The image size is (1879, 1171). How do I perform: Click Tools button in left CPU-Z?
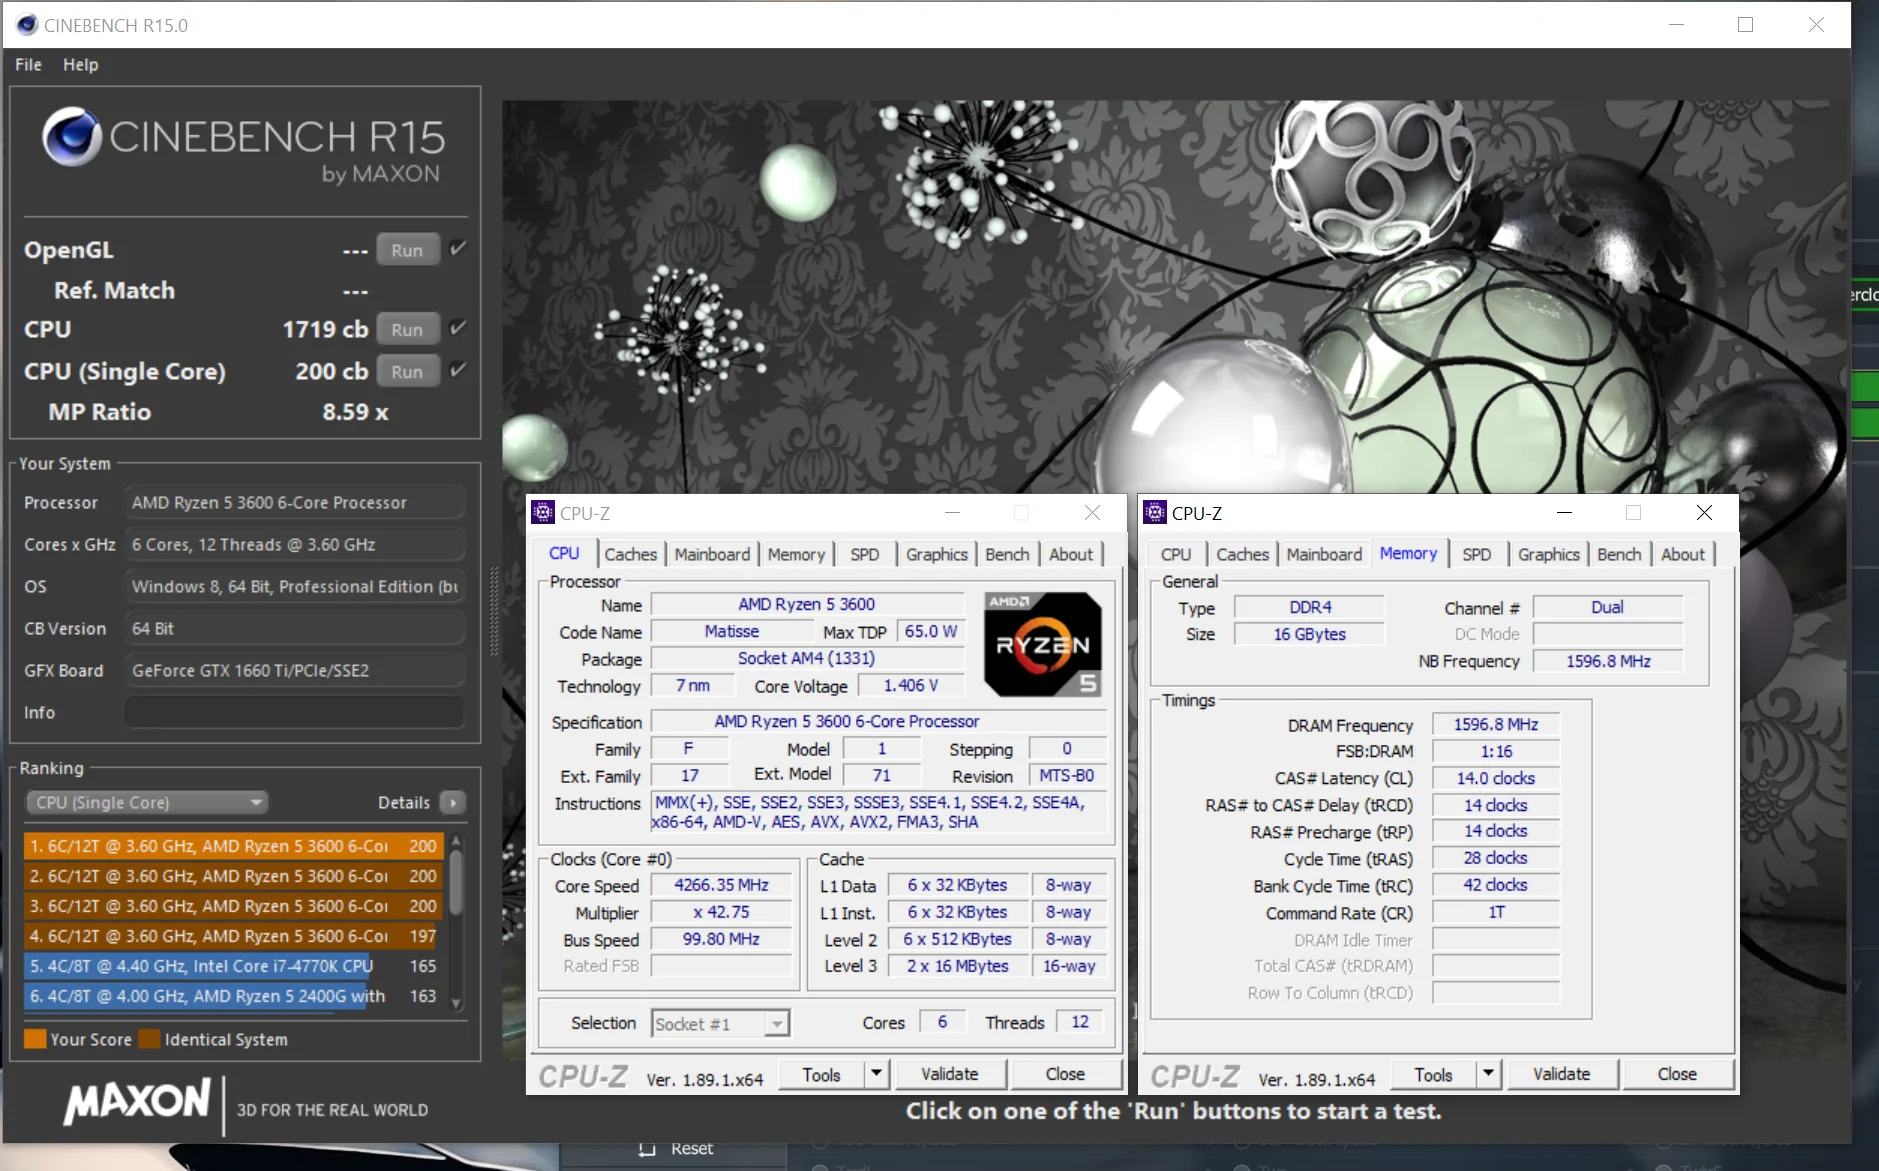pos(821,1074)
